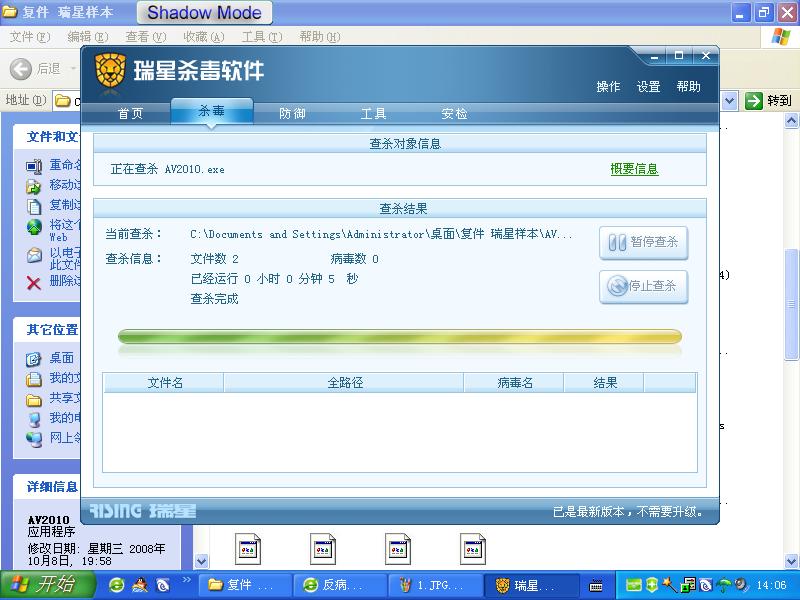Open the 防御 tab
This screenshot has width=800, height=600.
[x=292, y=113]
